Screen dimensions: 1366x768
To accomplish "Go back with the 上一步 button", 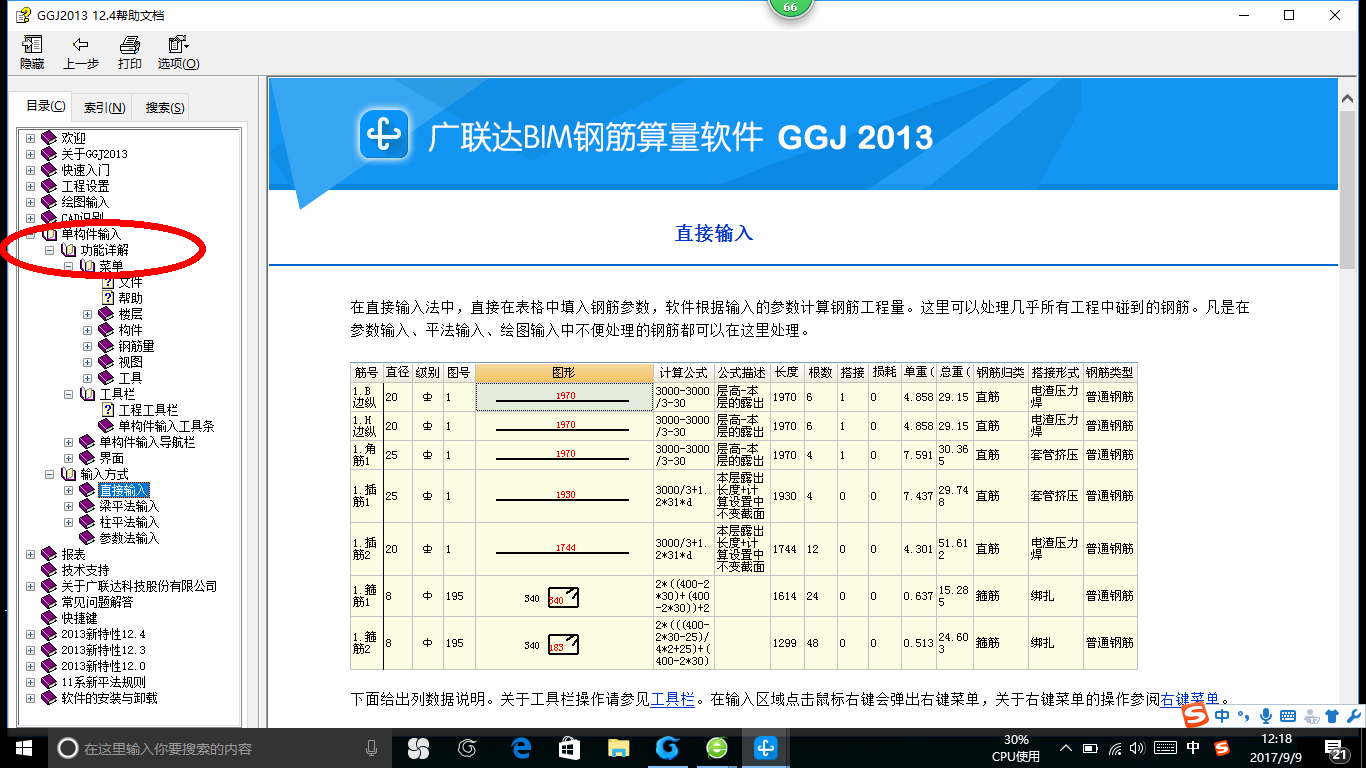I will pos(81,53).
